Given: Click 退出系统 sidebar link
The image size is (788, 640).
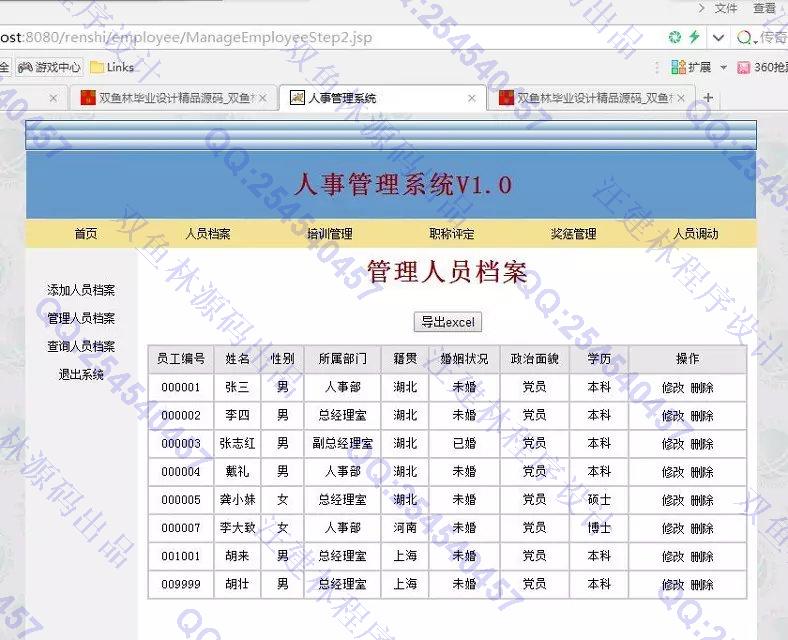Looking at the screenshot, I should tap(81, 374).
